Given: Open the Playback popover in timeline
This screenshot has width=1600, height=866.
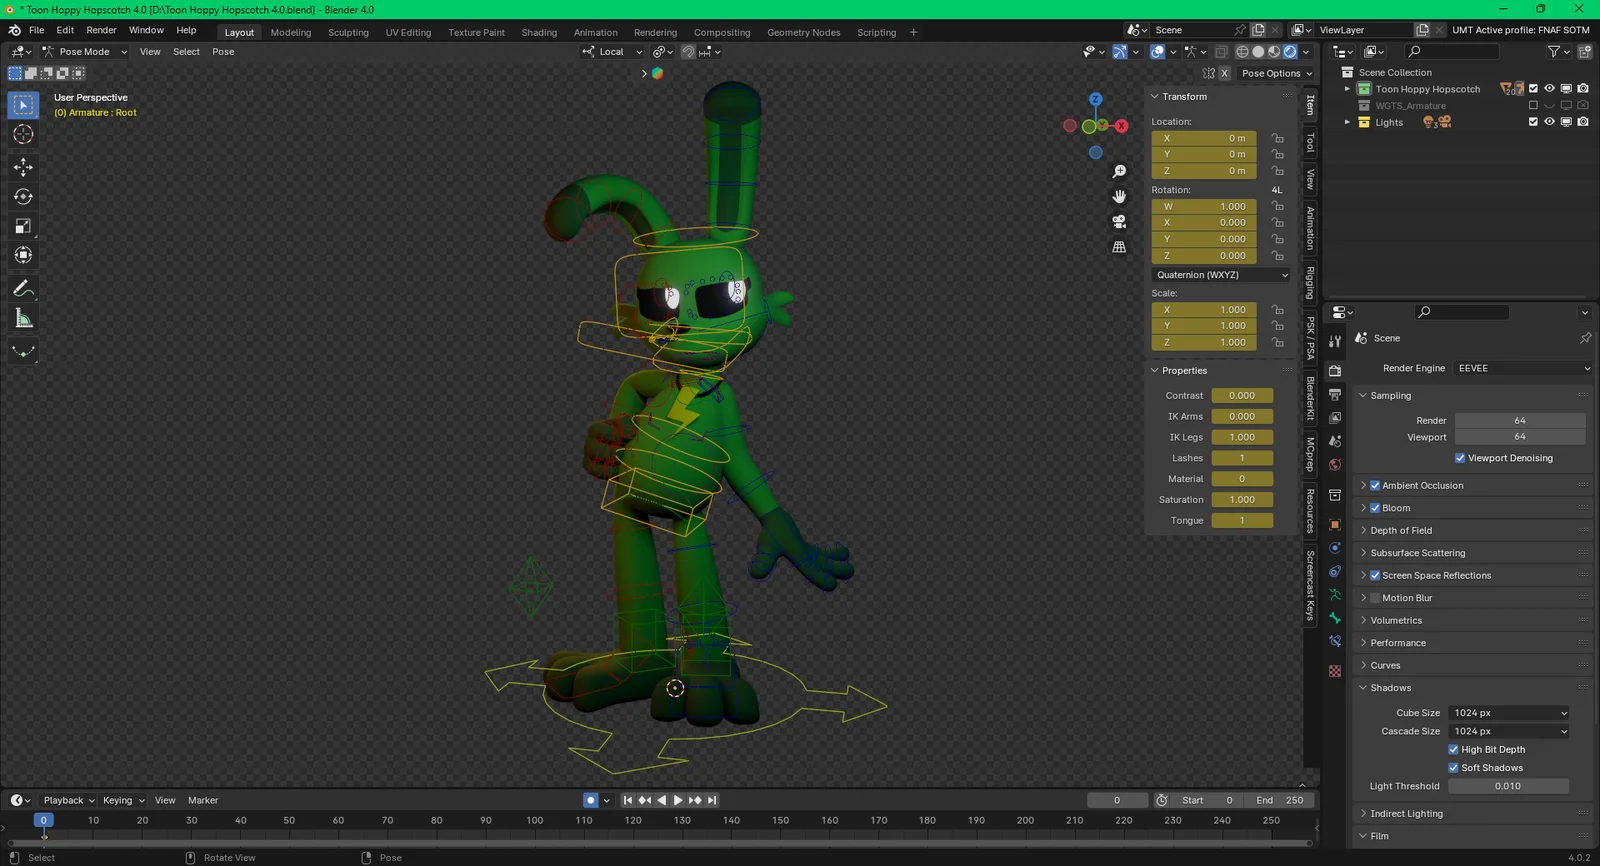Looking at the screenshot, I should point(68,800).
